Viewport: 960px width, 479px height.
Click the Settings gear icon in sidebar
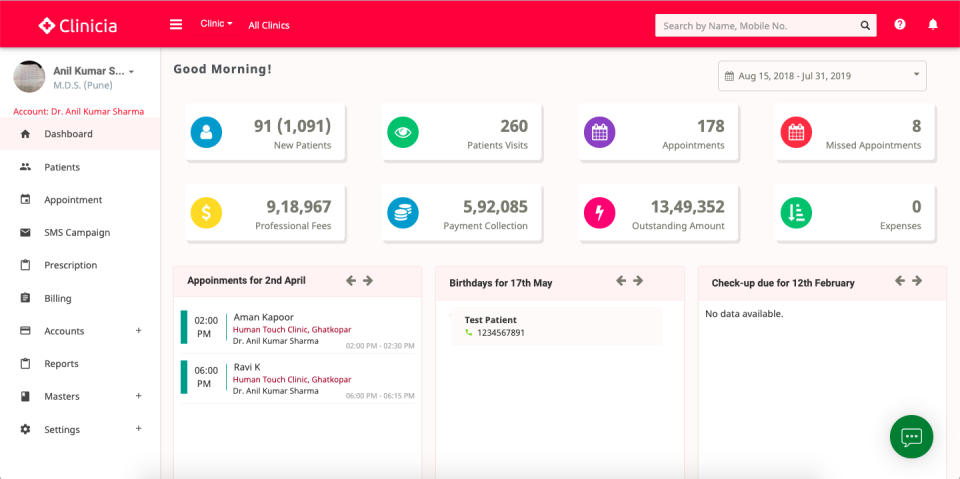25,429
